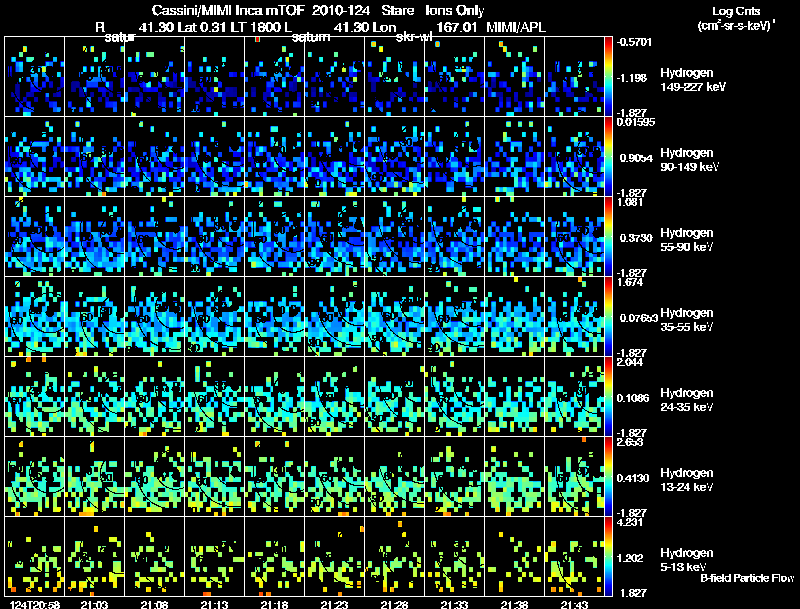Select the 5-13 keV image panel at 21:43
This screenshot has height=609, width=800.
[x=574, y=557]
